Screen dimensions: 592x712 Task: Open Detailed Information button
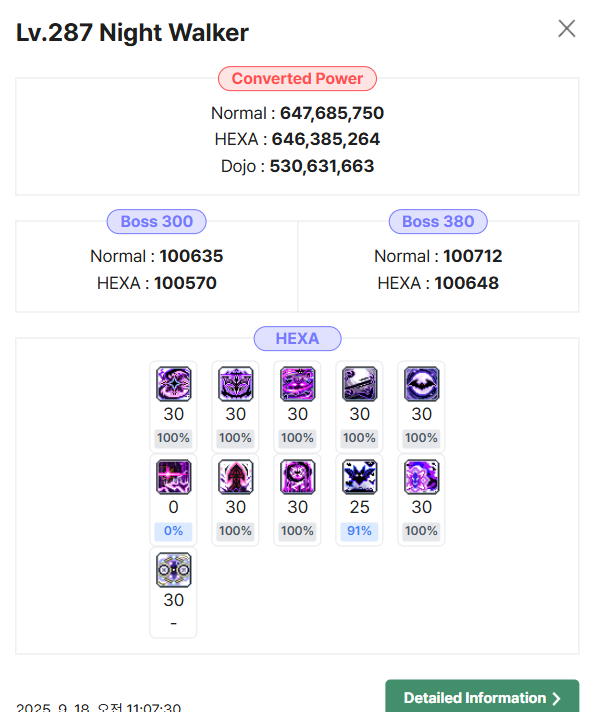pos(482,697)
